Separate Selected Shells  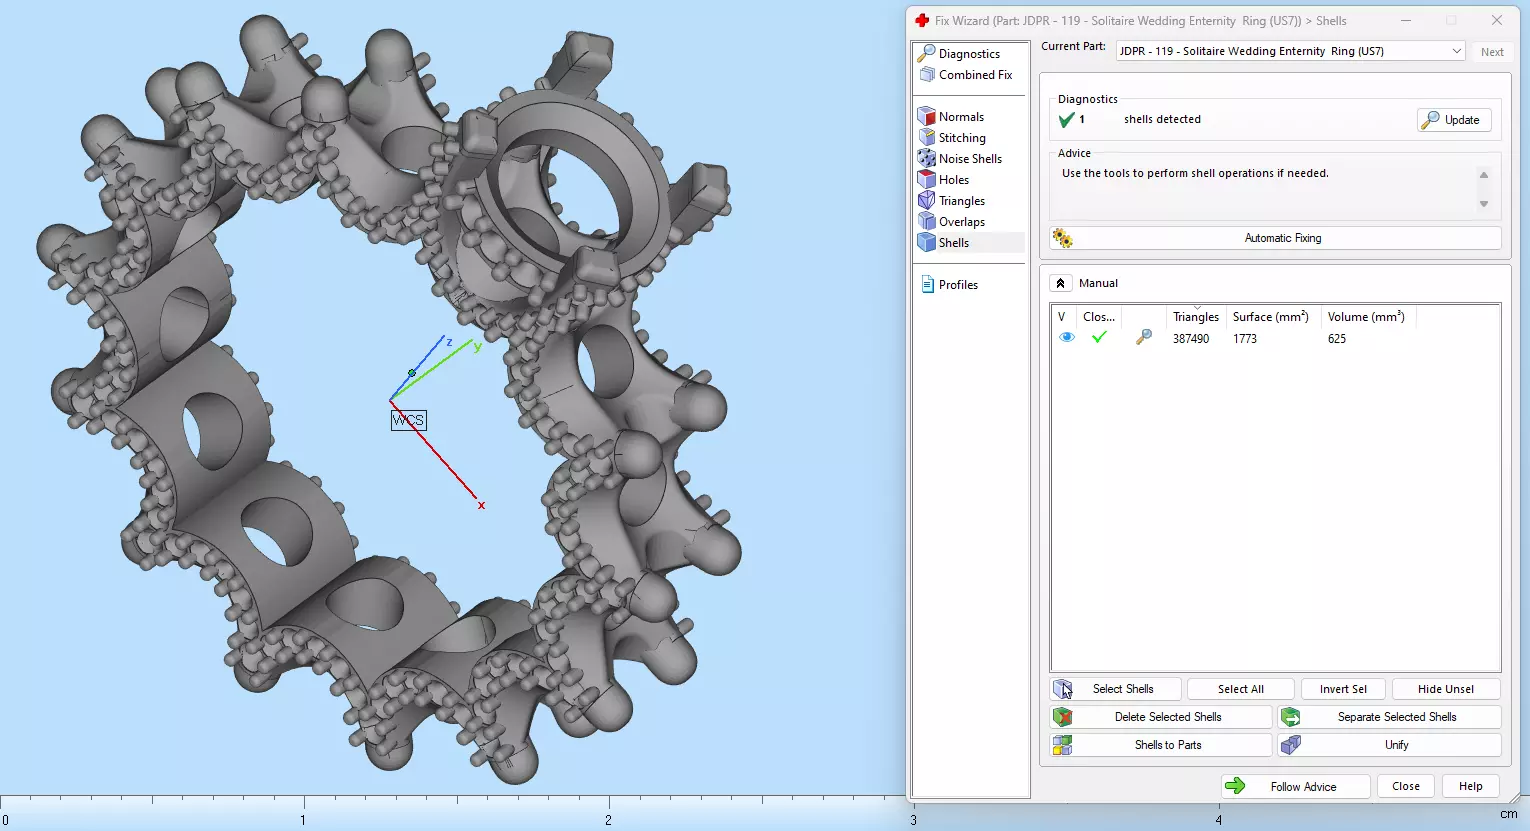[x=1390, y=717]
